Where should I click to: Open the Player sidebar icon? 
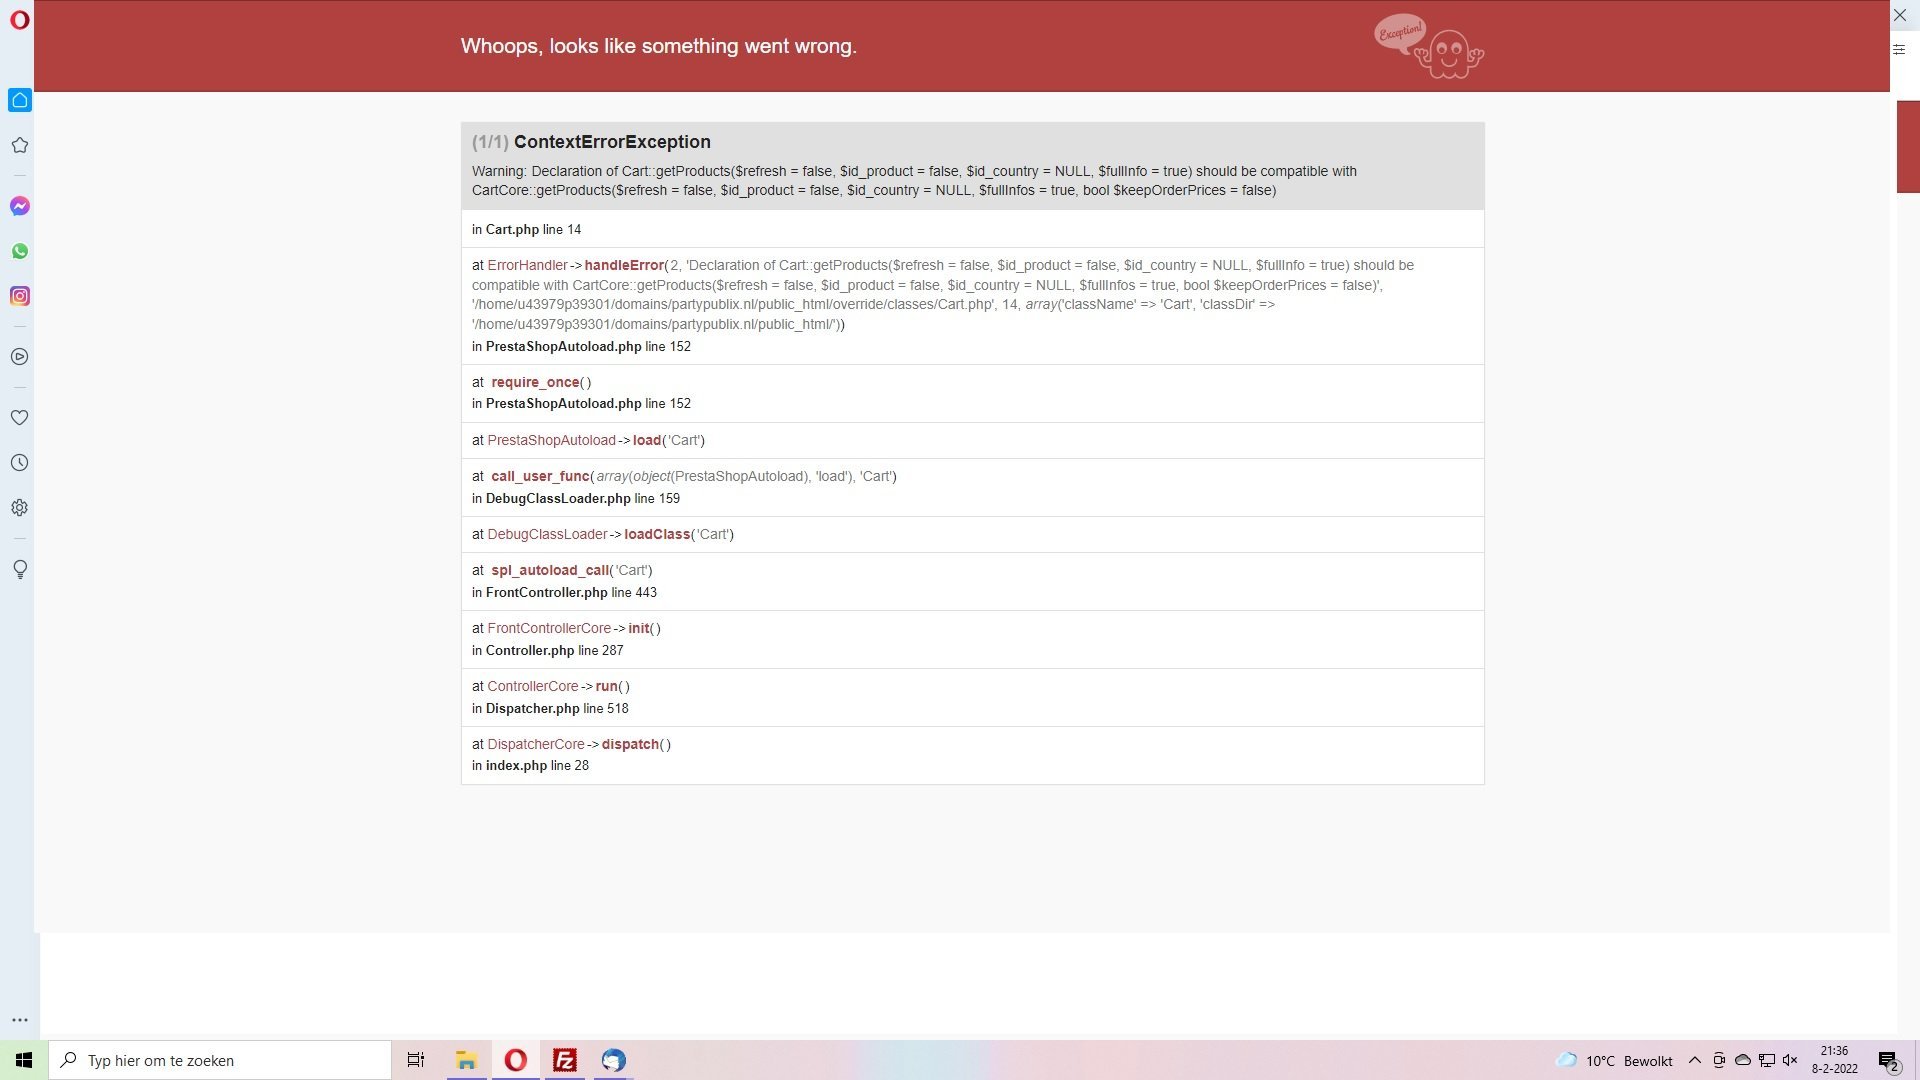[20, 357]
